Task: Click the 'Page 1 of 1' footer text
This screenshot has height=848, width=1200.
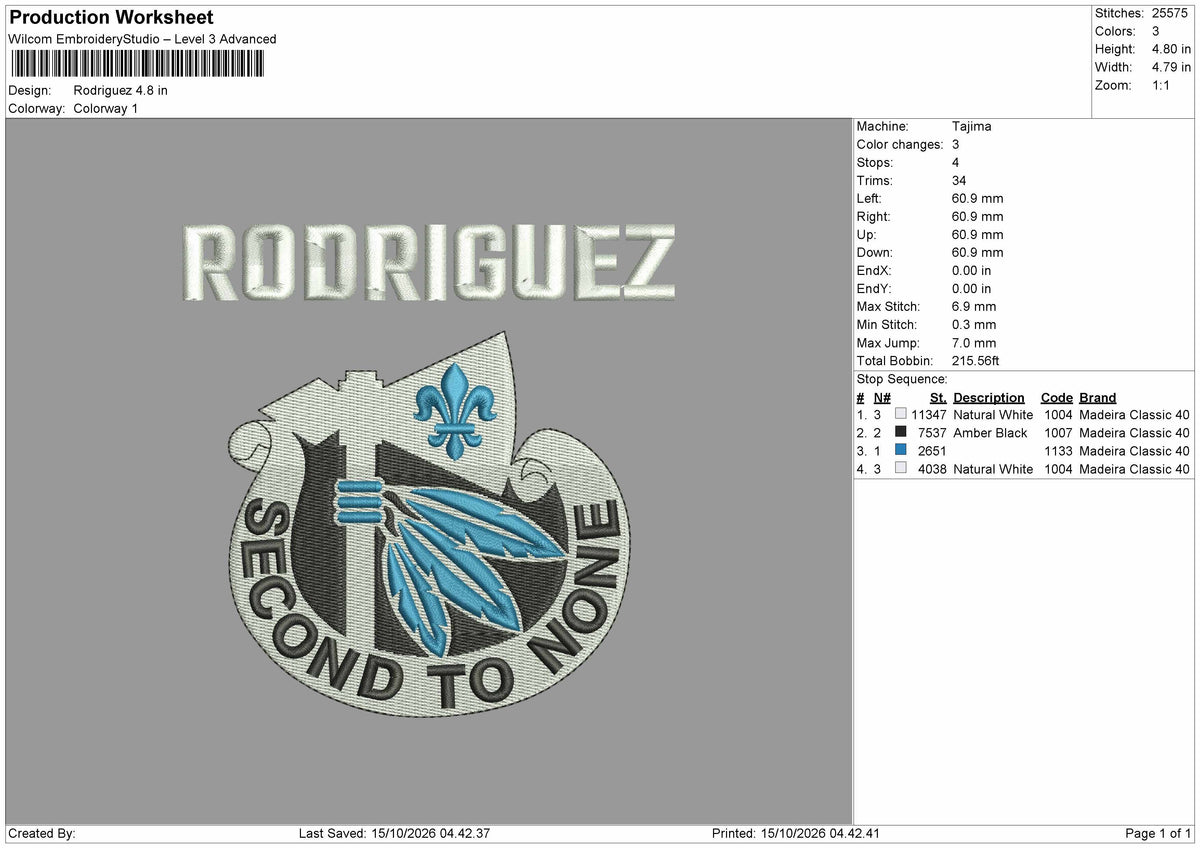Action: coord(1158,834)
